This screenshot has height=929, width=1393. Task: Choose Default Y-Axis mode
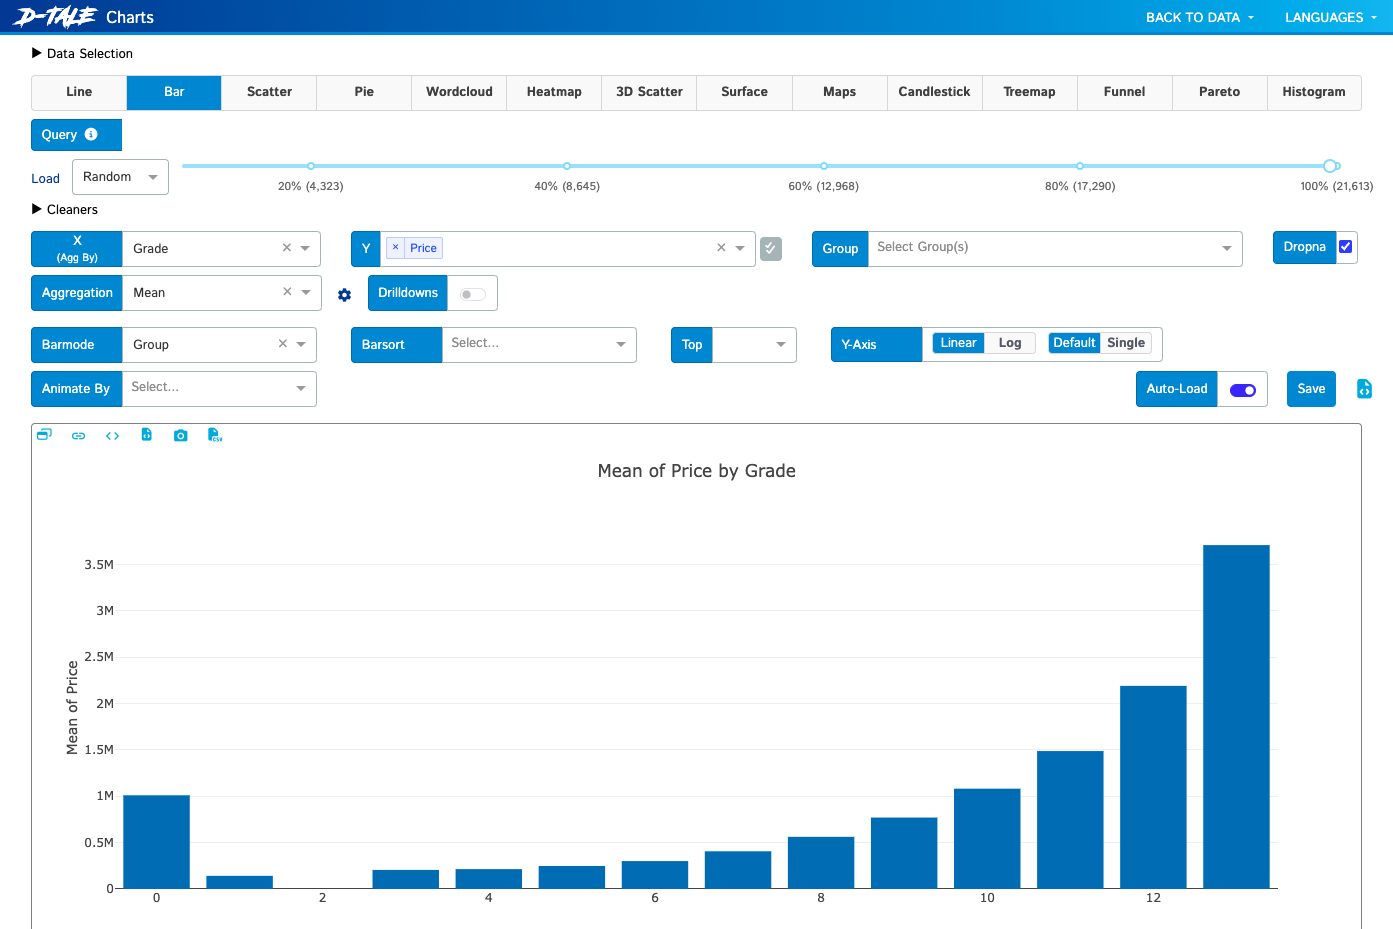(x=1074, y=343)
